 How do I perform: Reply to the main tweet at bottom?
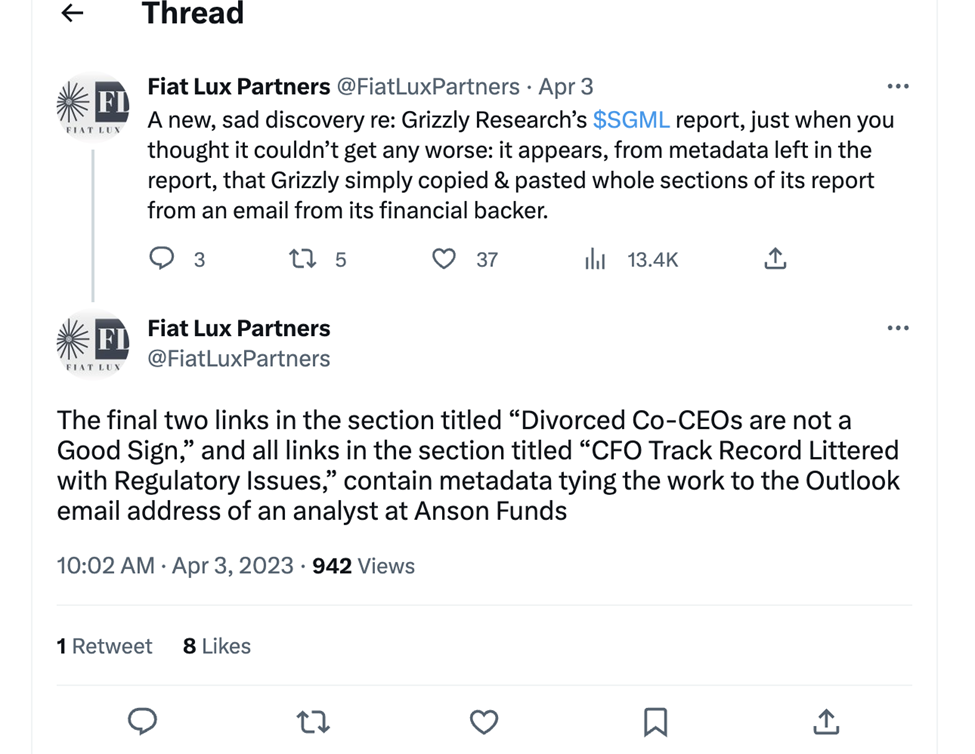click(143, 721)
